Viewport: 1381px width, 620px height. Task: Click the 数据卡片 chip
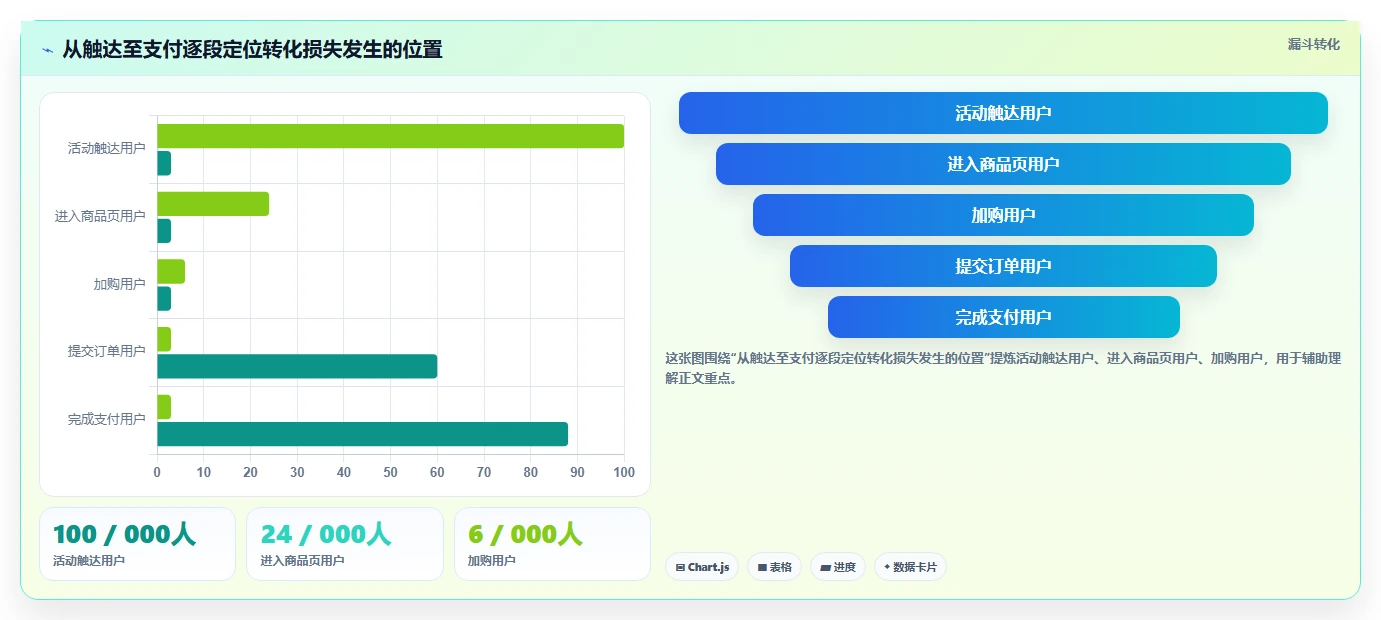(x=910, y=567)
